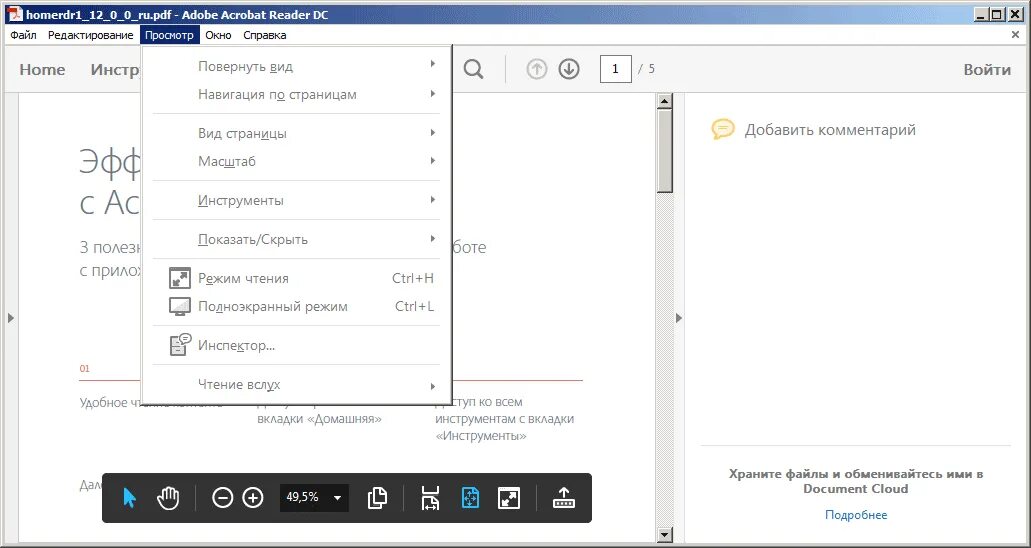
Task: Activate the hand pan tool
Action: 168,498
